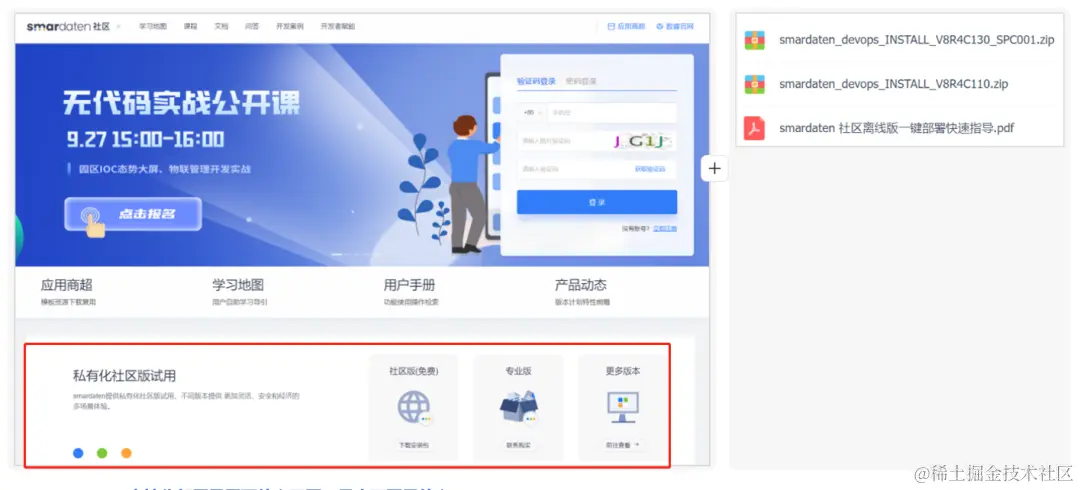Click zip icon for V8R4C110 file
Image resolution: width=1080 pixels, height=490 pixels.
point(754,84)
